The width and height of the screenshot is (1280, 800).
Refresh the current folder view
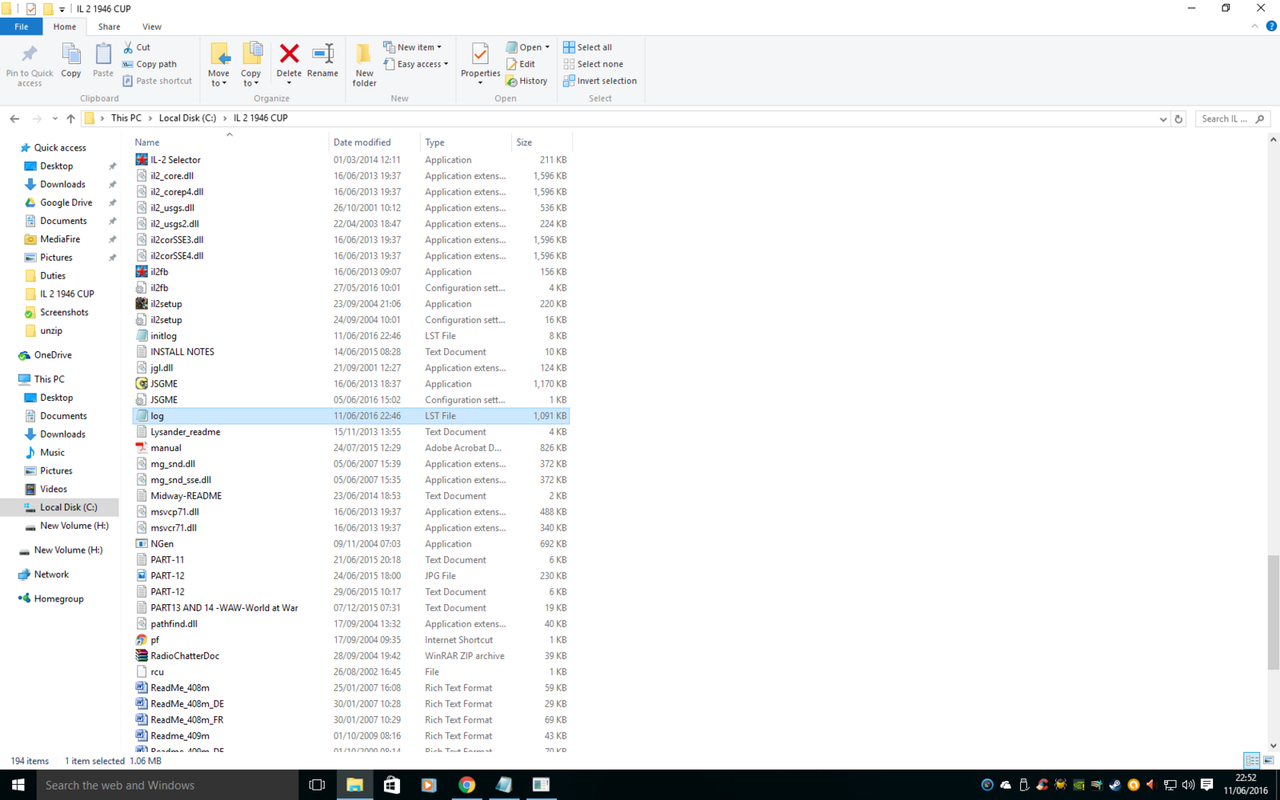click(1179, 118)
